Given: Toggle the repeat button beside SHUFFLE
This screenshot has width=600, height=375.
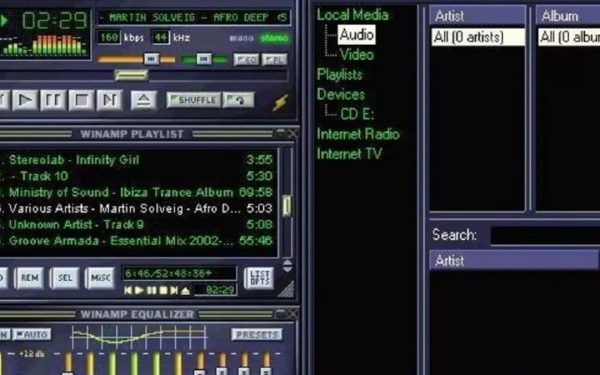Looking at the screenshot, I should (238, 100).
